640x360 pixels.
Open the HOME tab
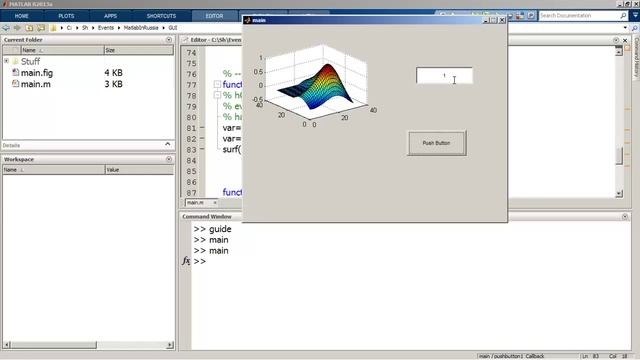pyautogui.click(x=22, y=16)
